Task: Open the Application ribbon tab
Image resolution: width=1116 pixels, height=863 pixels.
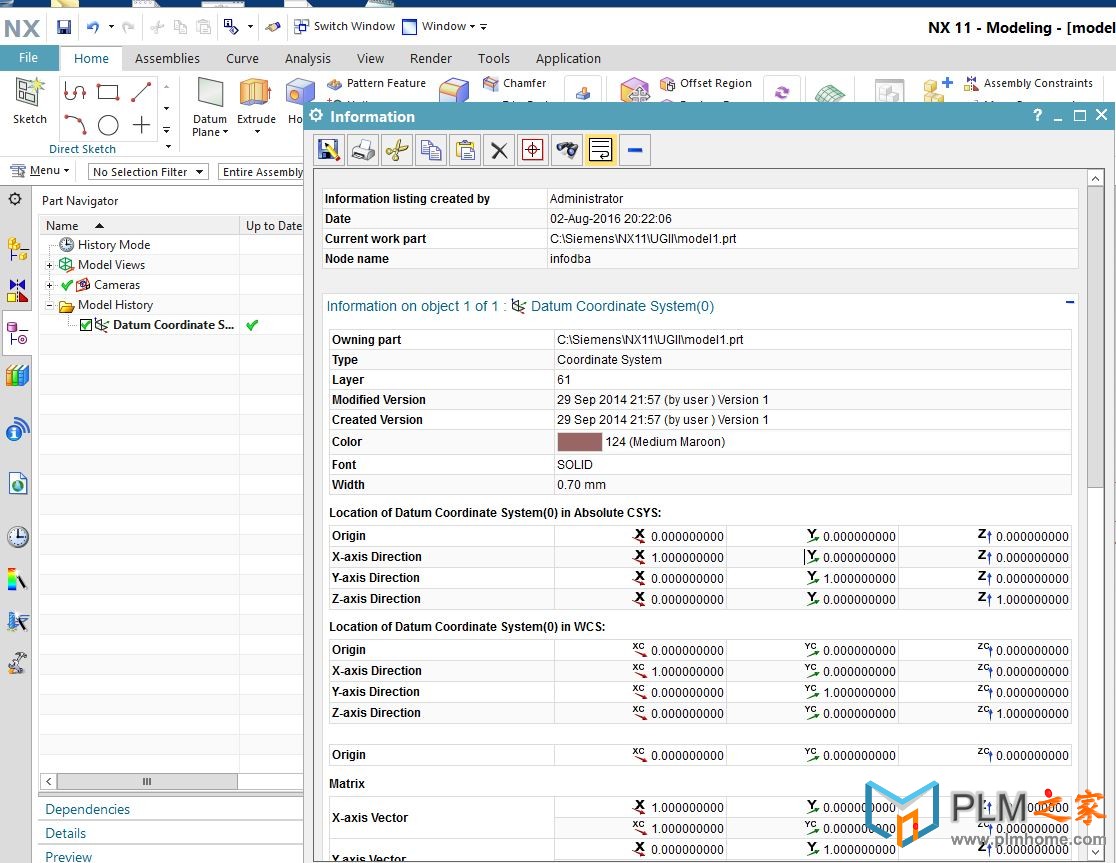Action: coord(568,58)
